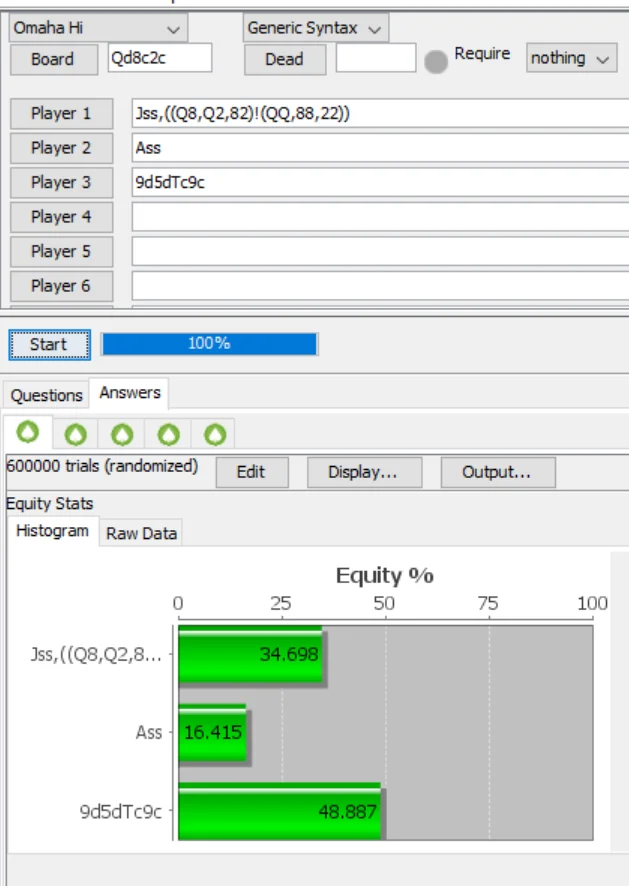This screenshot has height=886, width=629.
Task: Open the Omaha Hi game dropdown
Action: [98, 28]
